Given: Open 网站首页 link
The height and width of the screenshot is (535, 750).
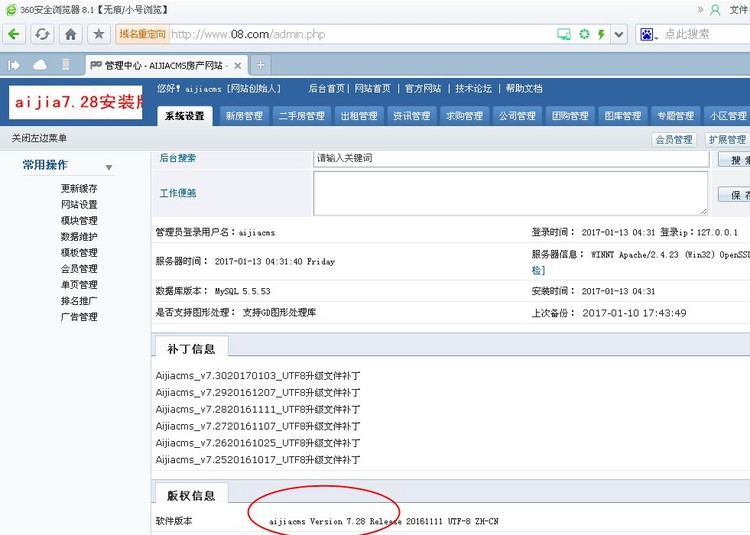Looking at the screenshot, I should click(x=373, y=88).
